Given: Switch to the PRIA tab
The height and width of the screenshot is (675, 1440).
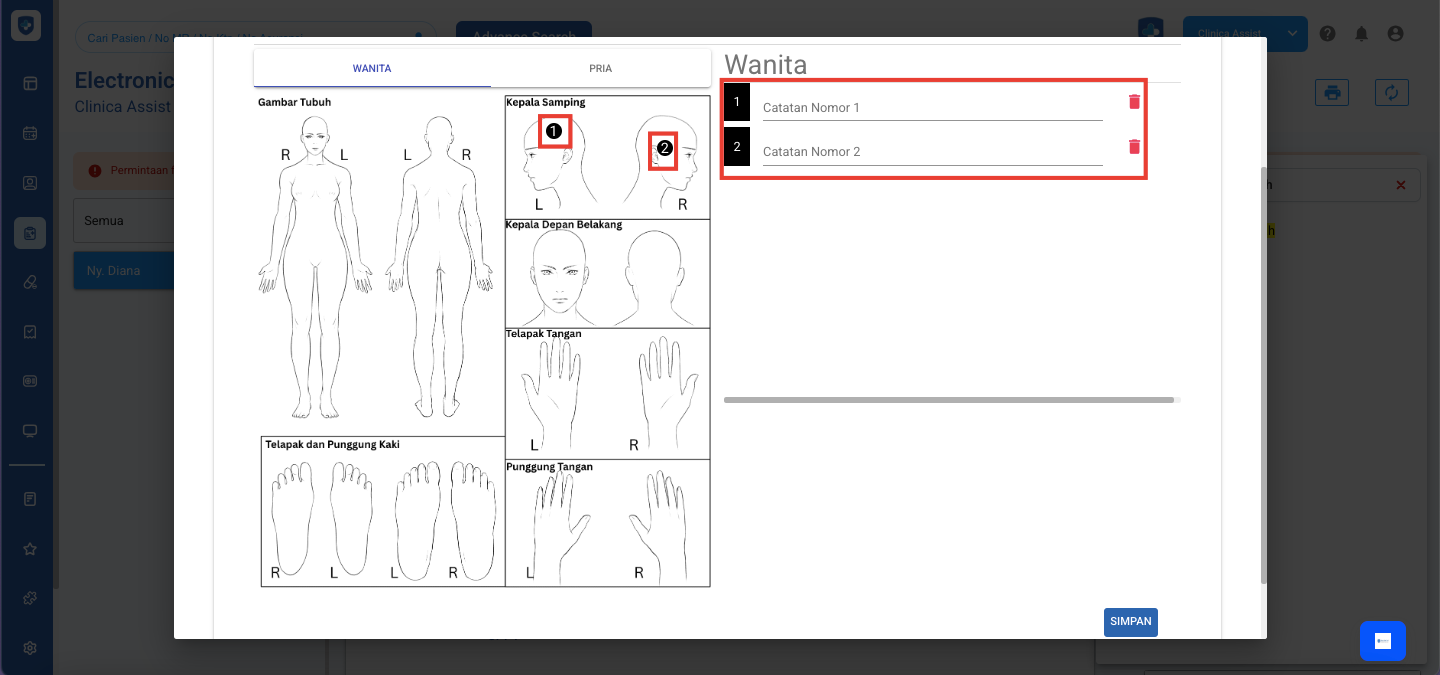Looking at the screenshot, I should 600,69.
